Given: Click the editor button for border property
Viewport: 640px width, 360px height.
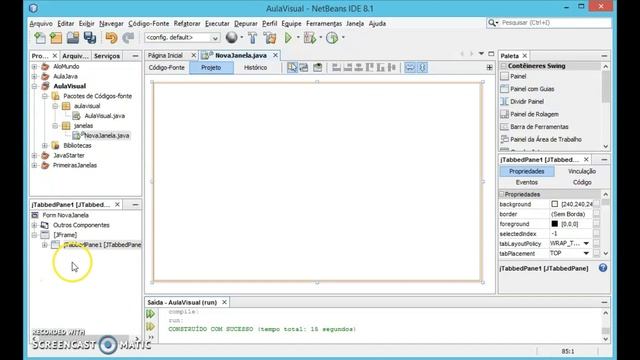Looking at the screenshot, I should coord(596,214).
